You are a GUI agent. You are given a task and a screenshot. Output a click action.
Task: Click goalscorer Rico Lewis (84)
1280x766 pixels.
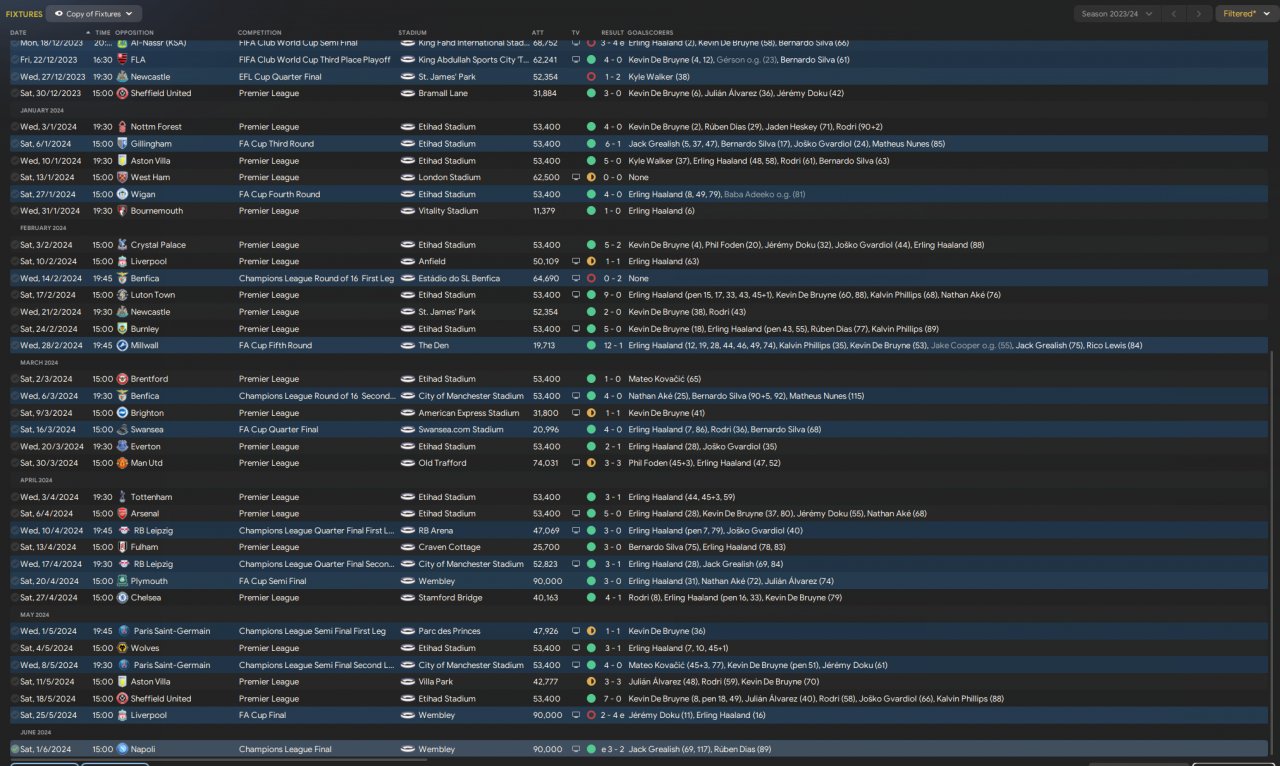coord(1114,345)
